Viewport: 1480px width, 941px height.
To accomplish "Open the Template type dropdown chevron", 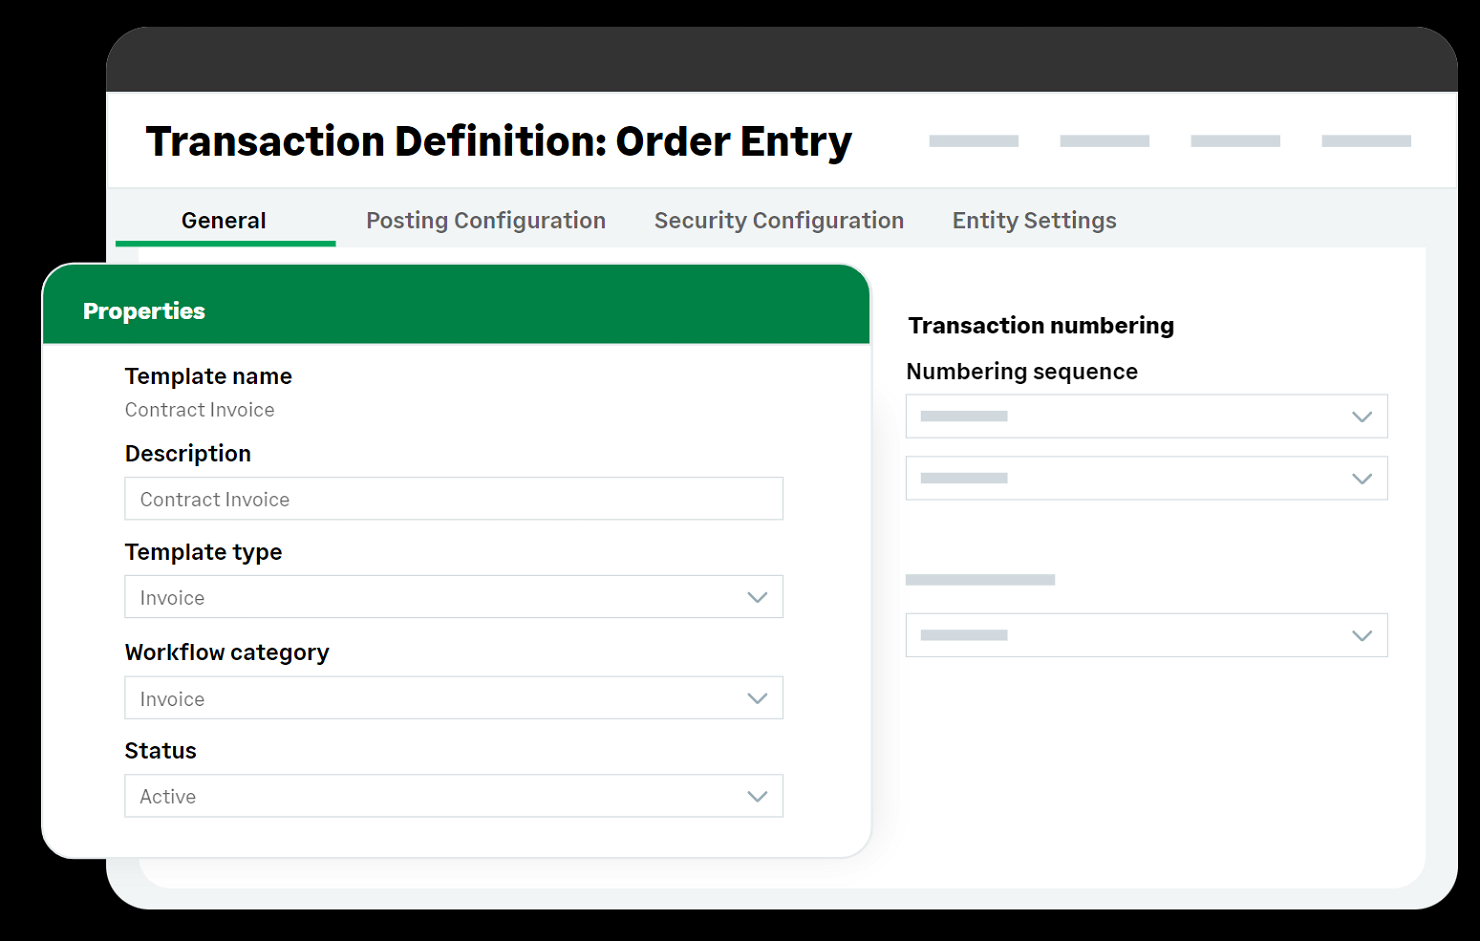I will pos(757,597).
